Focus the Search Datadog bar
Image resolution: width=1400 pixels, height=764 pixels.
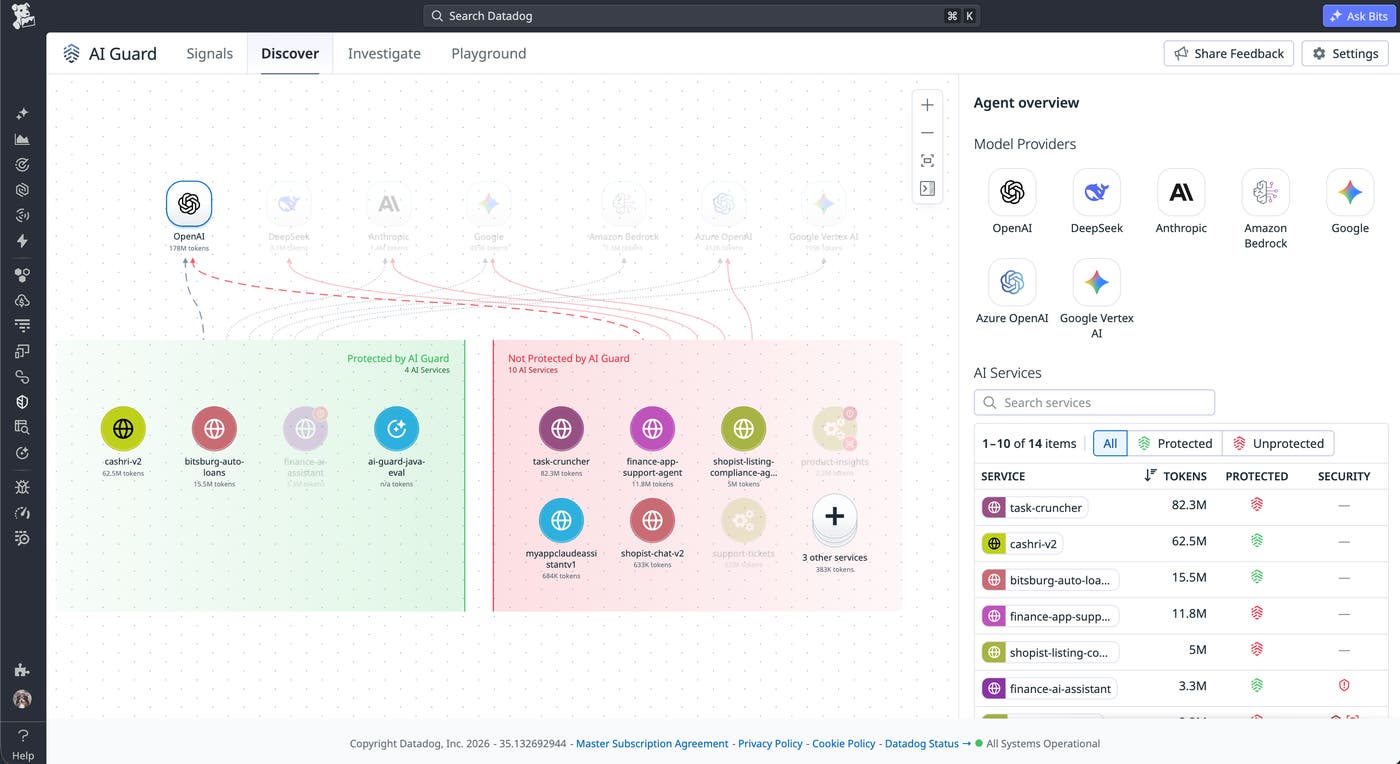(701, 16)
